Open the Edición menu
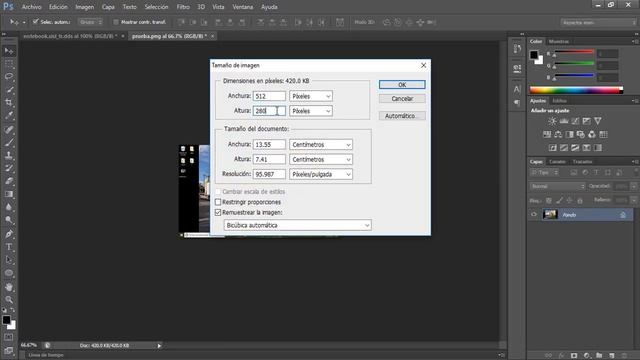This screenshot has height=360, width=640. tap(58, 7)
